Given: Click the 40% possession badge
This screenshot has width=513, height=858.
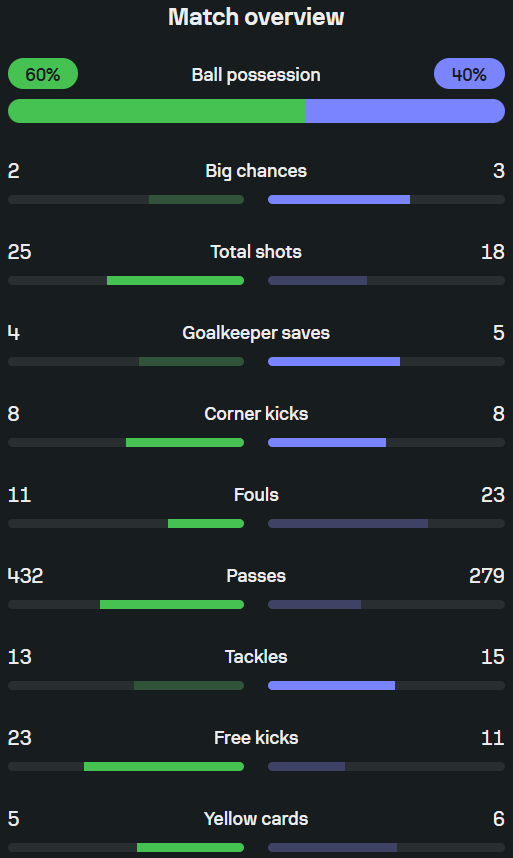Looking at the screenshot, I should [x=469, y=74].
